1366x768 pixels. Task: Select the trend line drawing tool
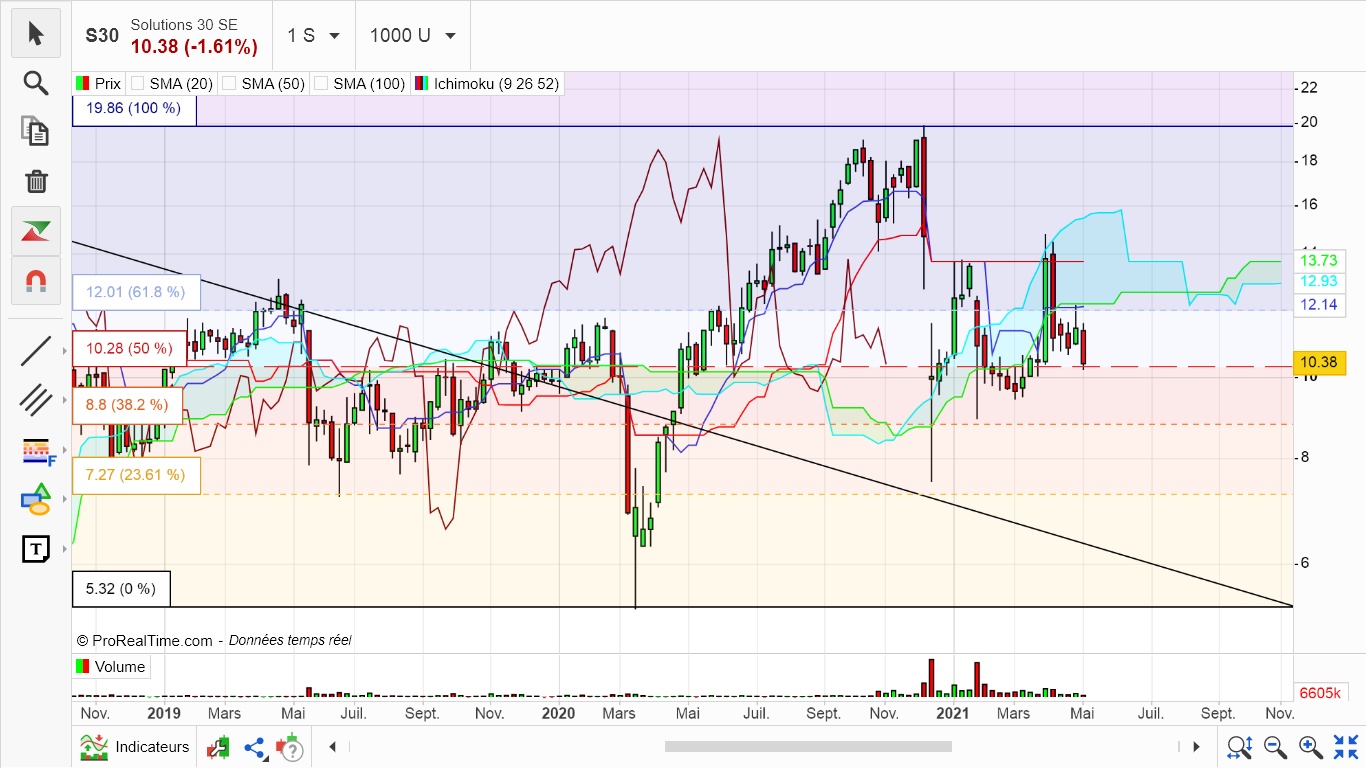click(x=36, y=351)
